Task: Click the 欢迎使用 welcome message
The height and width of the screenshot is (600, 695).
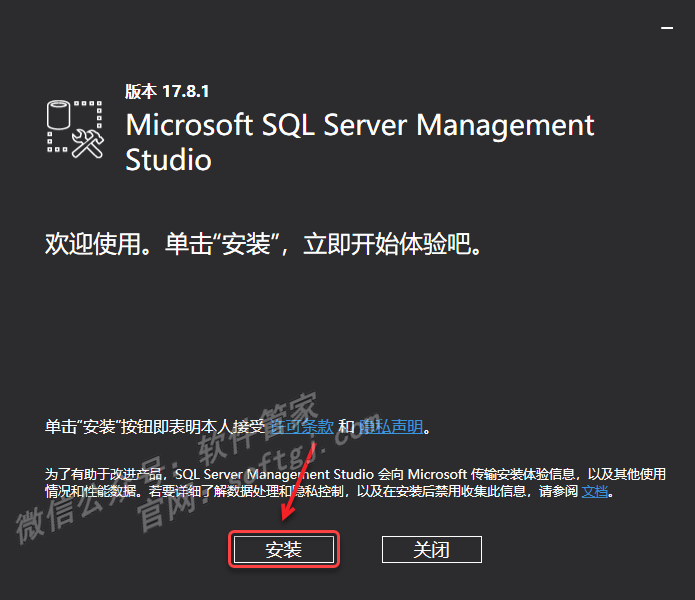Action: (263, 244)
